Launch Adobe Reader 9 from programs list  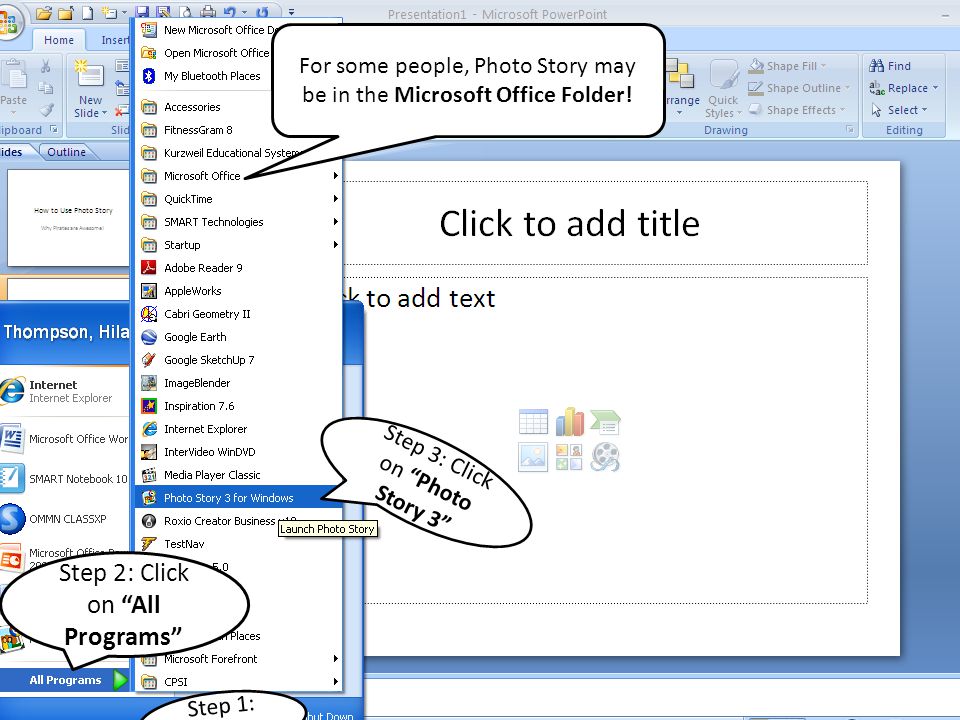(238, 268)
